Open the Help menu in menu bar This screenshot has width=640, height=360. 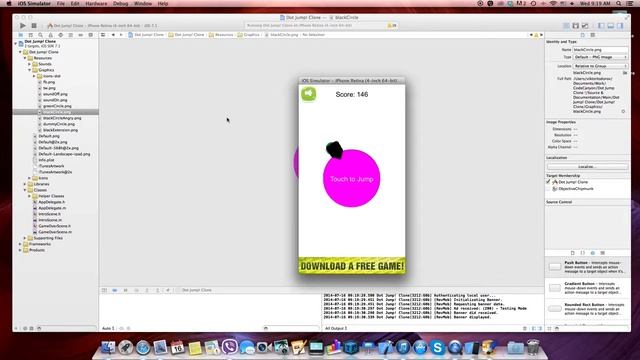click(x=162, y=4)
